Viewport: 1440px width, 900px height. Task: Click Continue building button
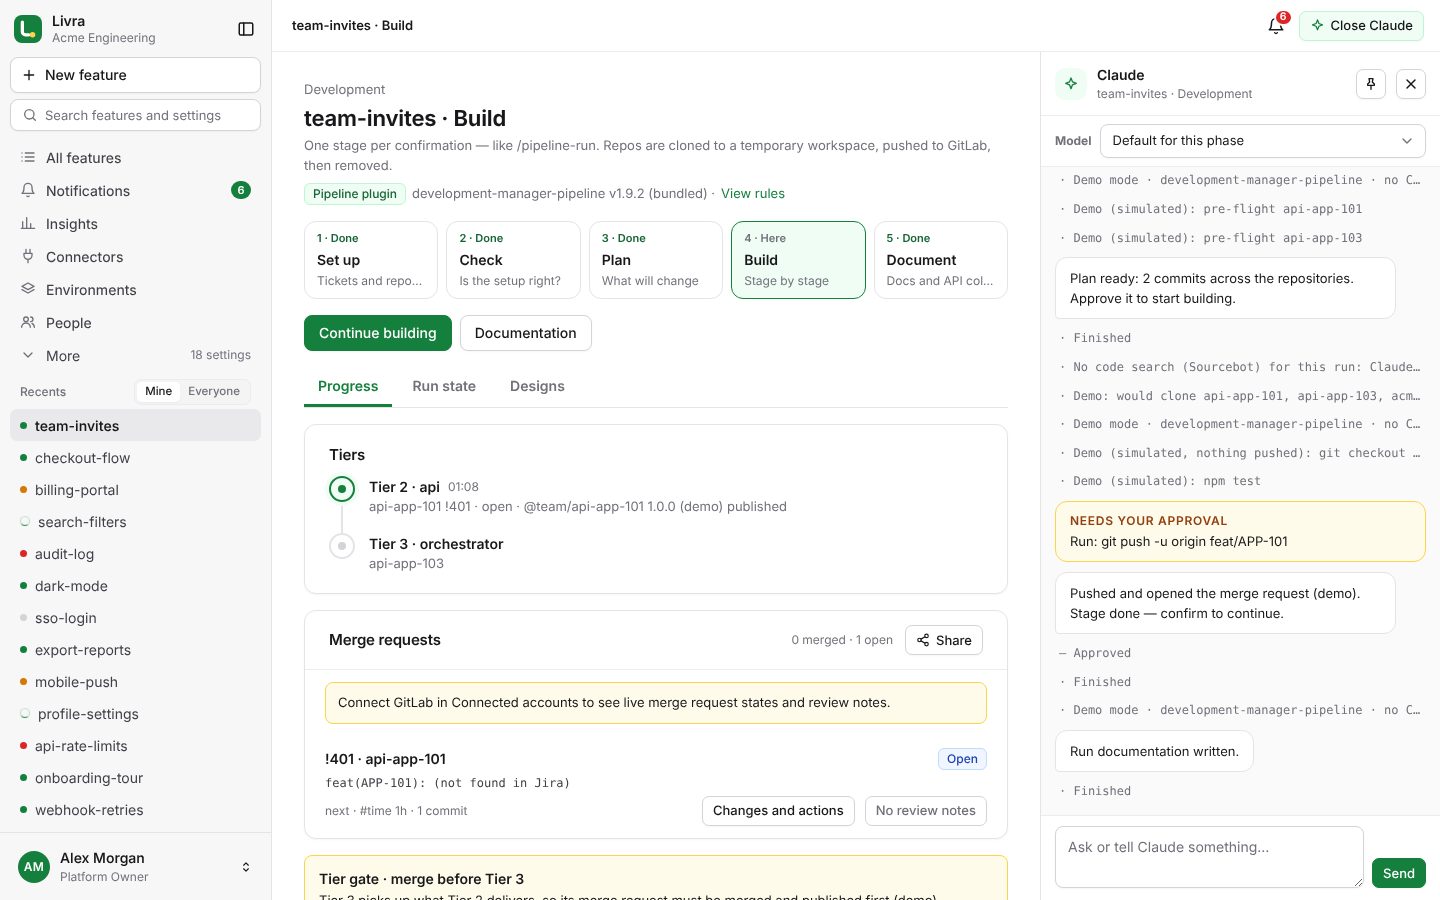tap(378, 333)
